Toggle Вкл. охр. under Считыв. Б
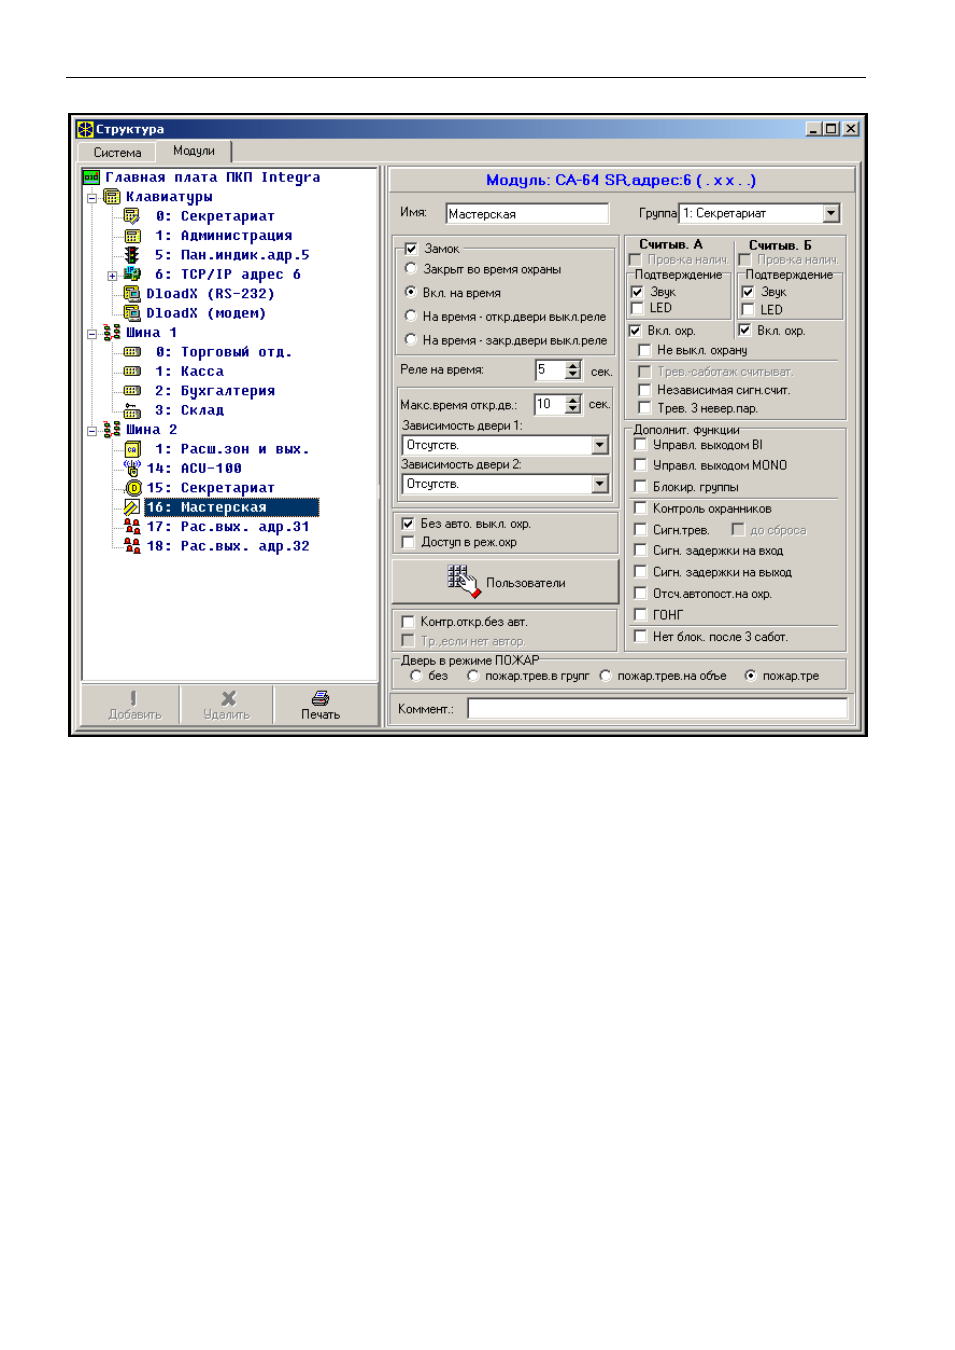 (744, 330)
